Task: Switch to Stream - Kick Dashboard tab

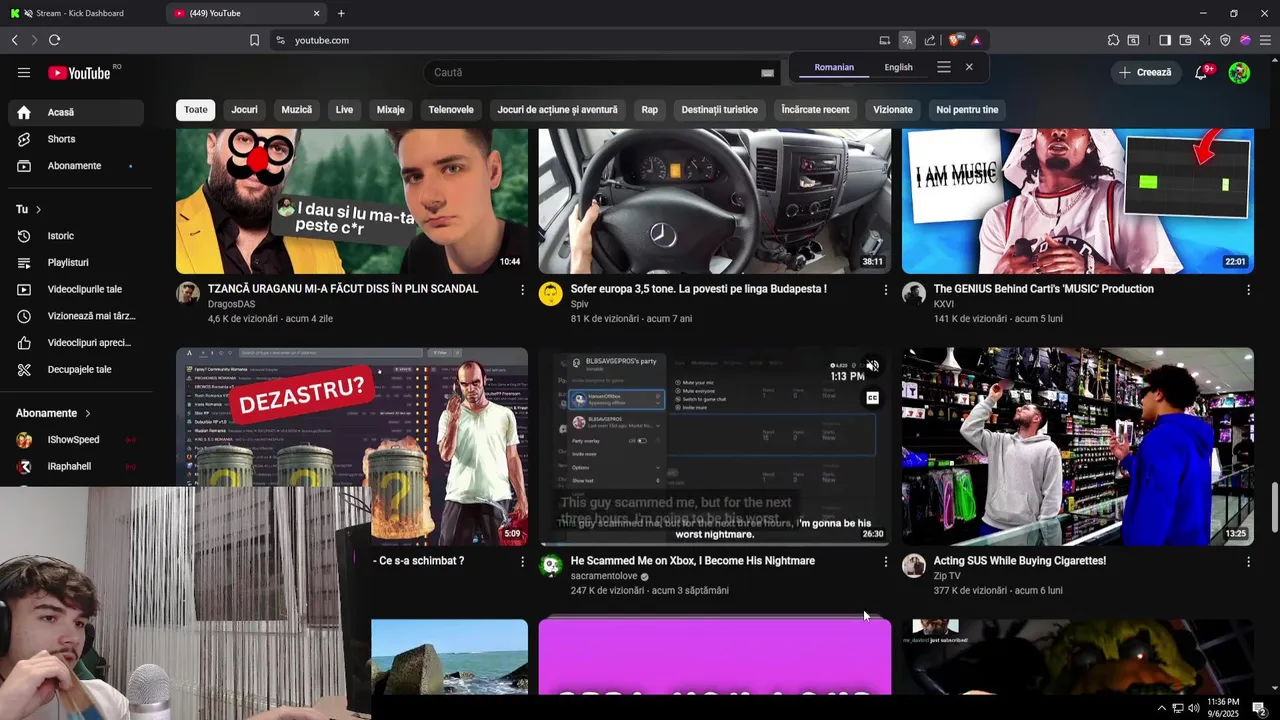Action: pos(80,13)
